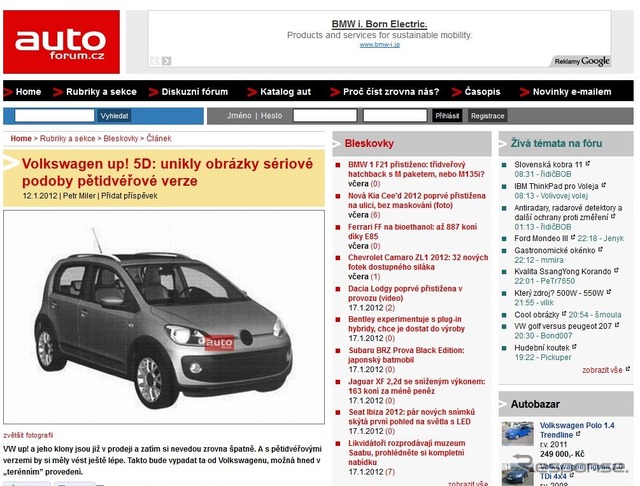Open Dacia Lodgy poprvé přistižena news item
Screen dimensions: 640x486
(x=405, y=293)
